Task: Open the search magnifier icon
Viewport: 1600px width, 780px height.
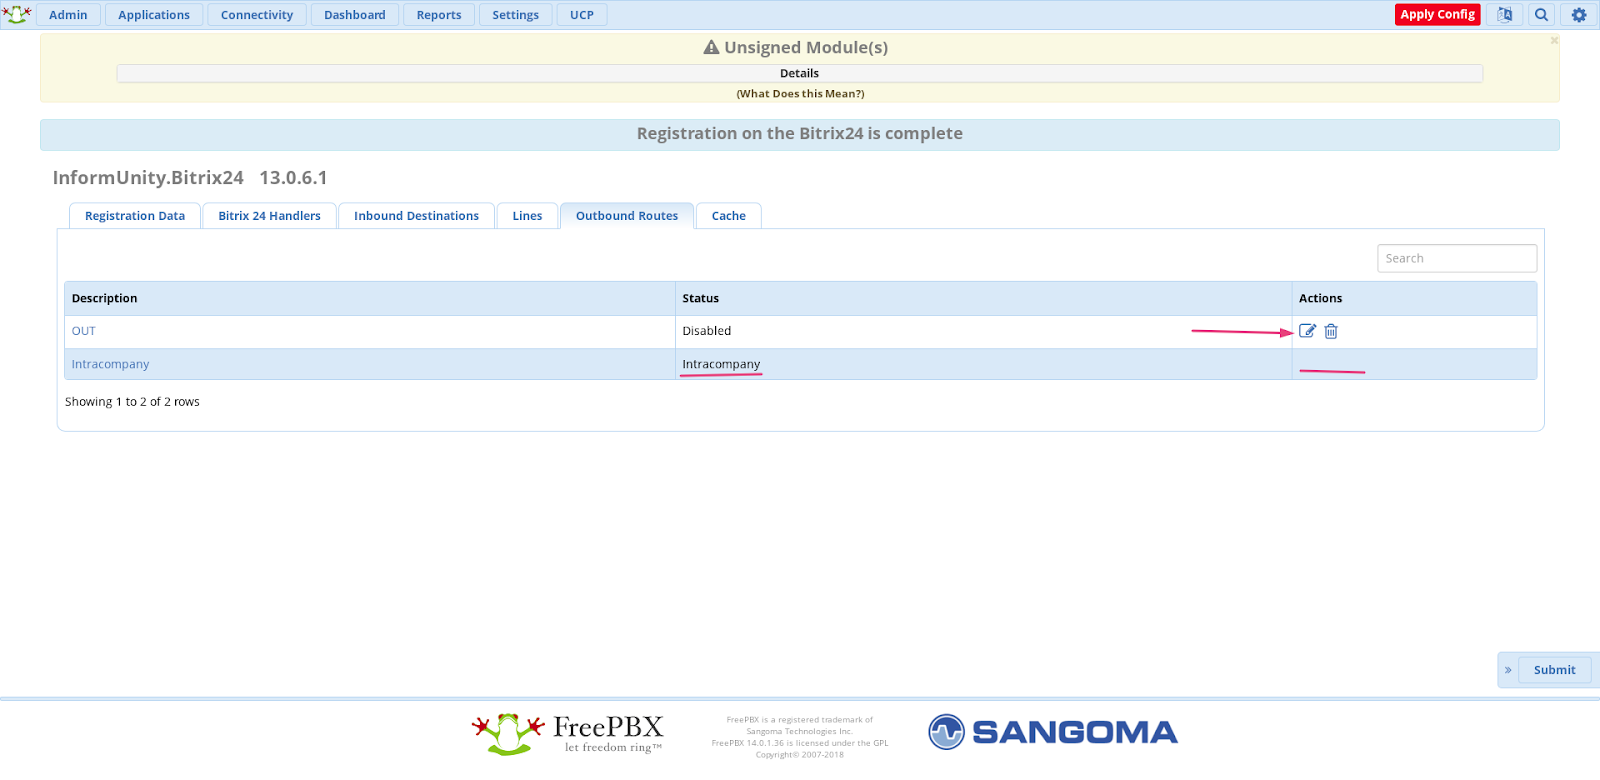Action: click(x=1541, y=14)
